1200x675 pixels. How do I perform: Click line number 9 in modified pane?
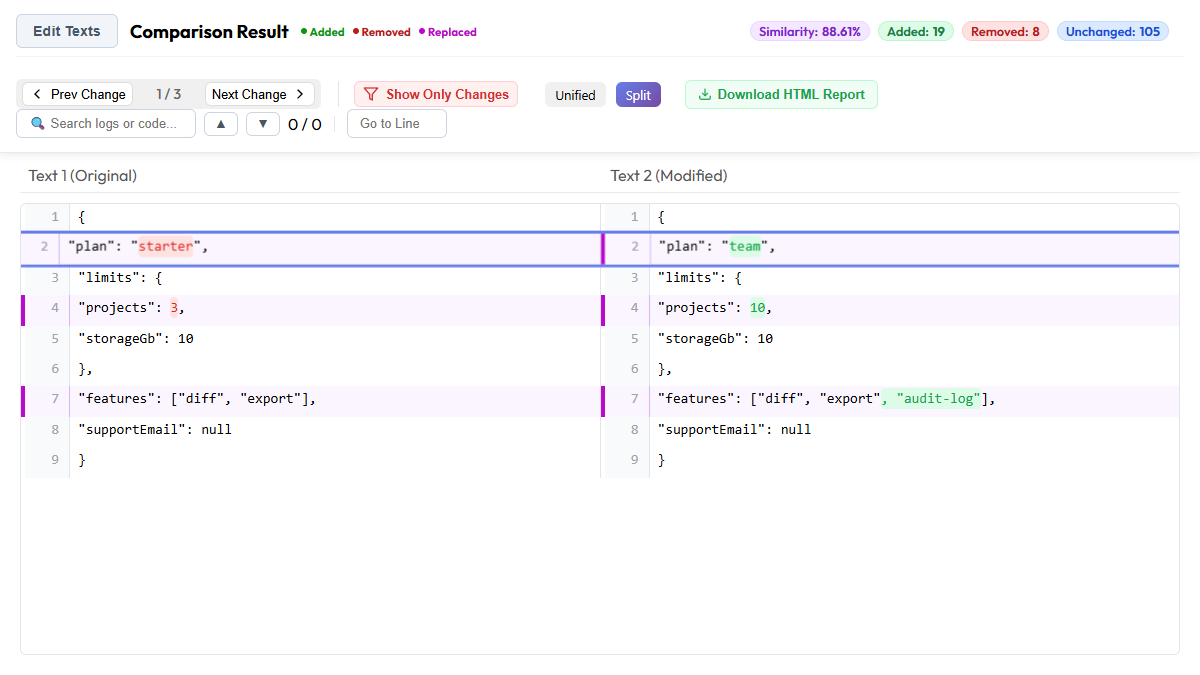click(634, 460)
